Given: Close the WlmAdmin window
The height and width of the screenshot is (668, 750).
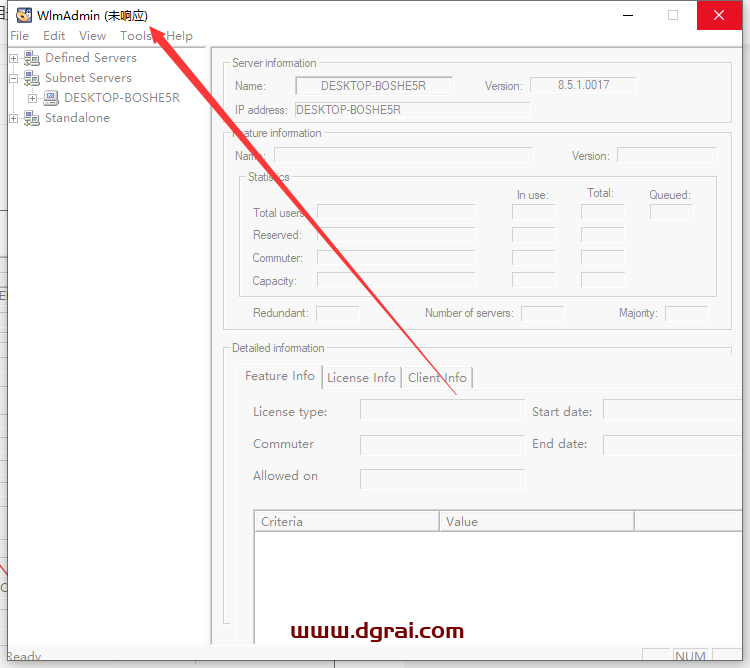Looking at the screenshot, I should pyautogui.click(x=719, y=15).
